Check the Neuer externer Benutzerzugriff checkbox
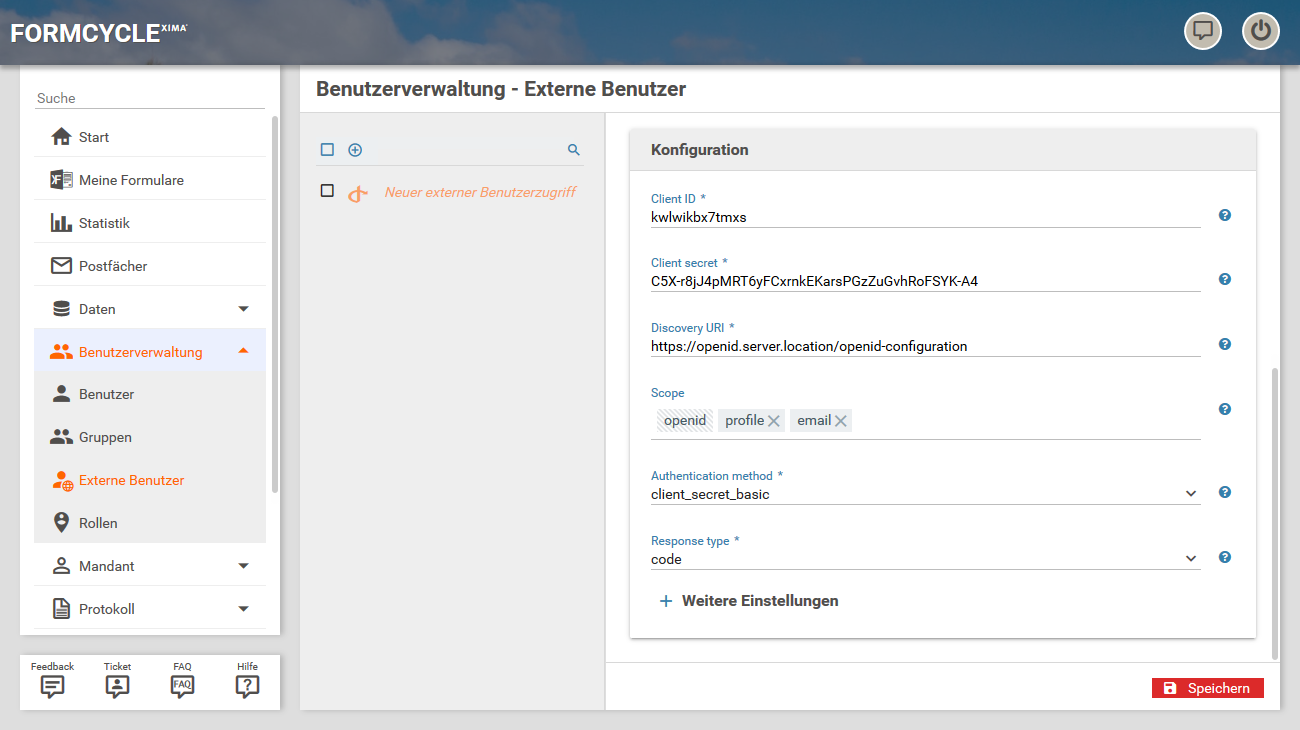The width and height of the screenshot is (1300, 730). [x=327, y=191]
